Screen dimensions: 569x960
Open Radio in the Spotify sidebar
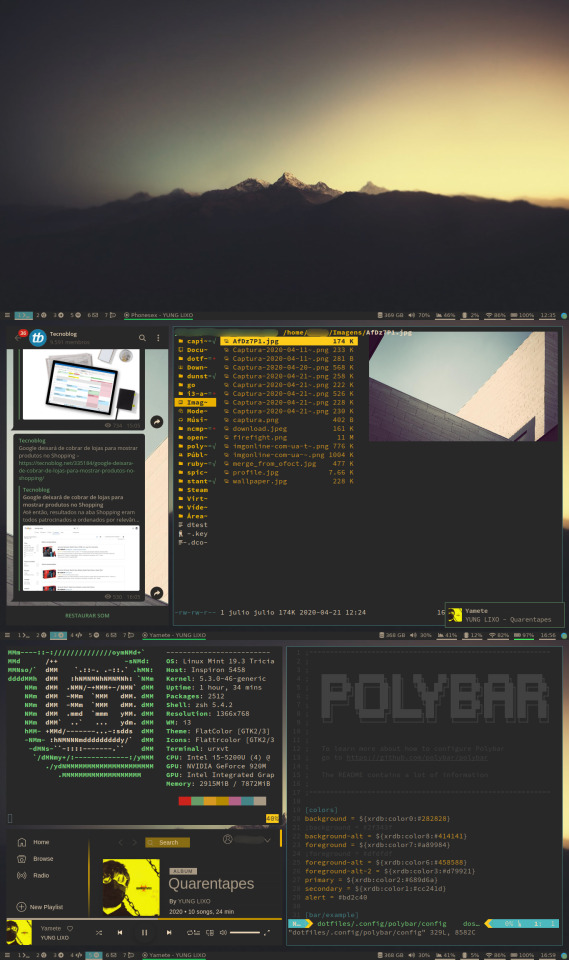34,875
